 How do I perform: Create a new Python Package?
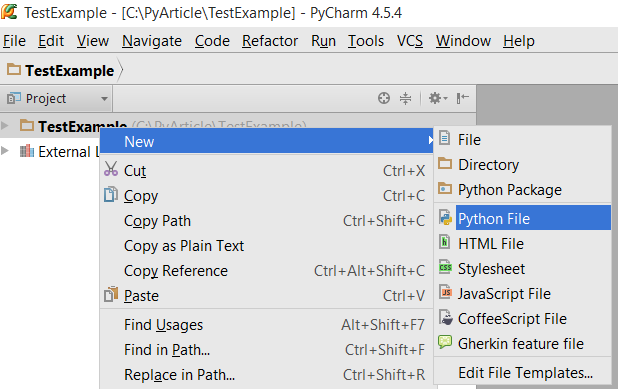pyautogui.click(x=523, y=190)
